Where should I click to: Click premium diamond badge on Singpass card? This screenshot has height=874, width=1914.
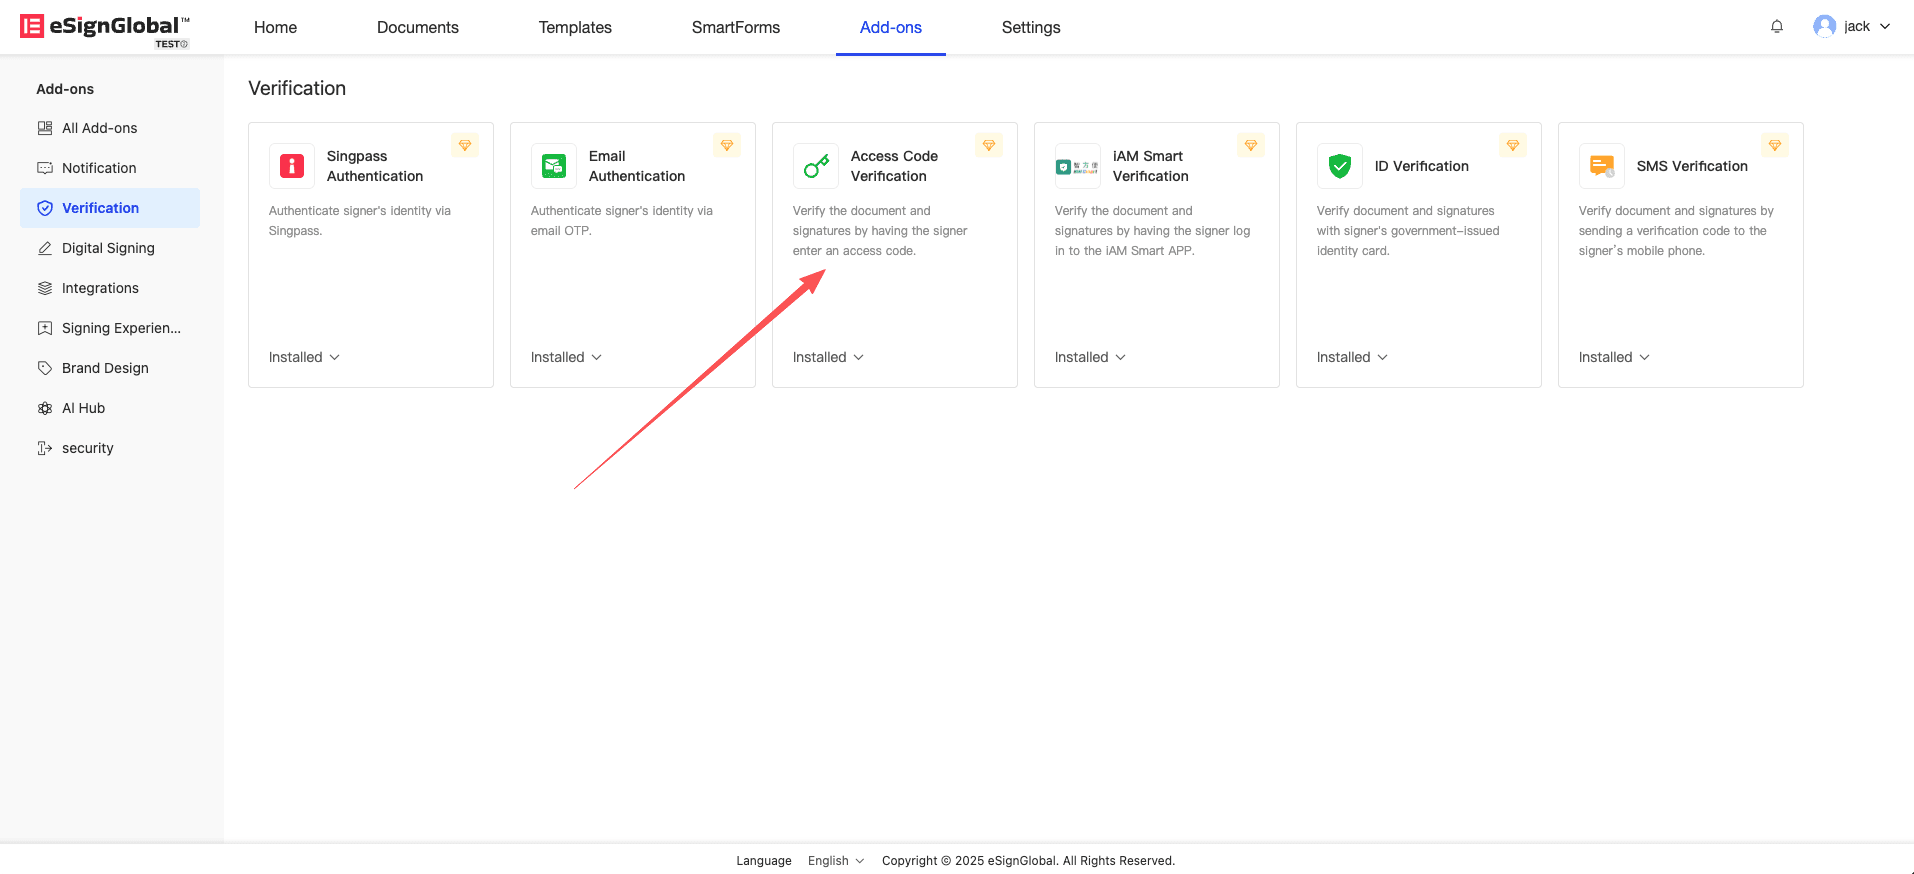465,146
